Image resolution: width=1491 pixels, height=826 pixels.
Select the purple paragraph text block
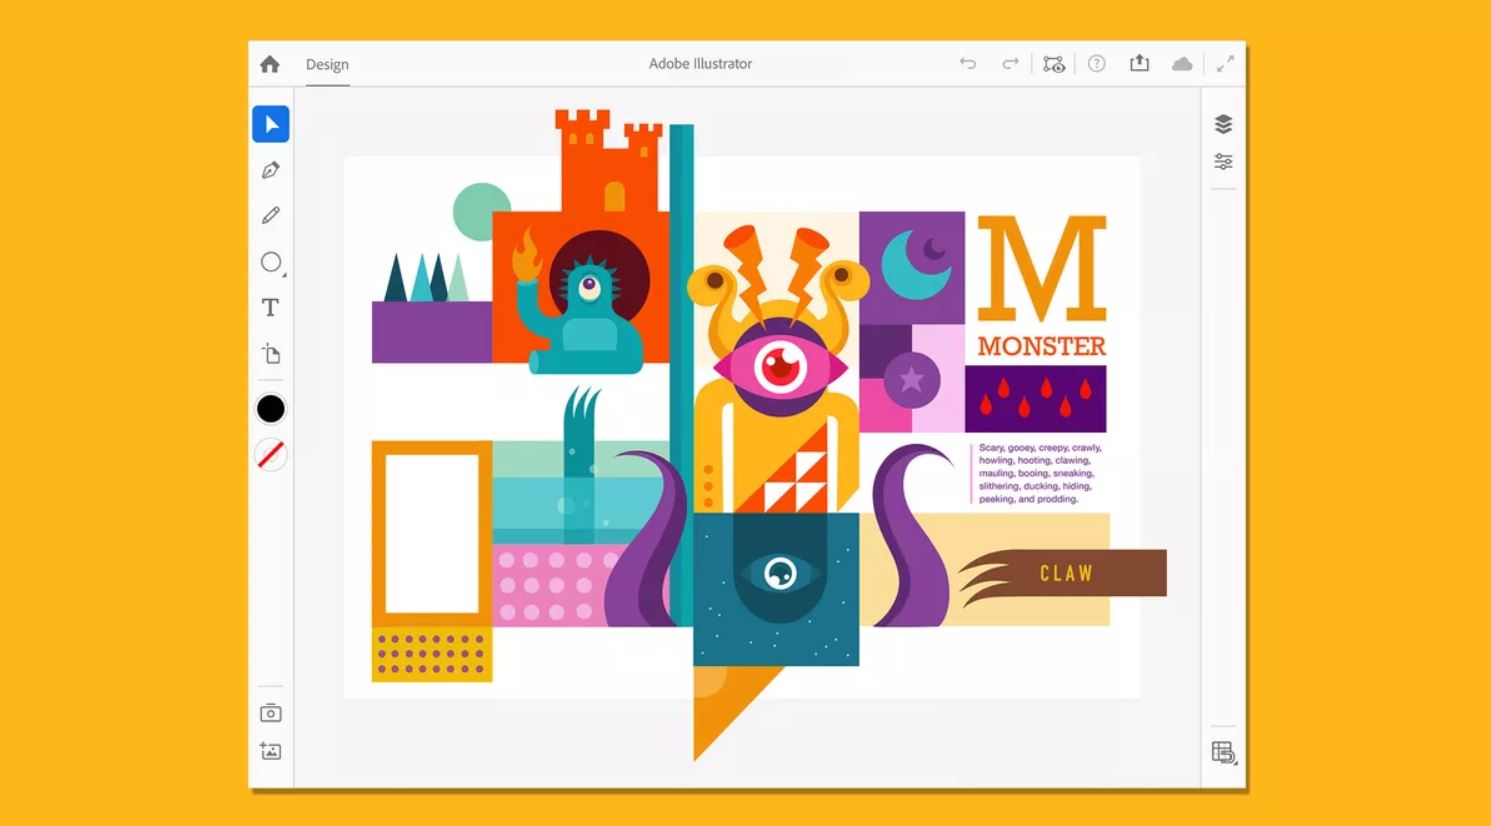click(1039, 473)
